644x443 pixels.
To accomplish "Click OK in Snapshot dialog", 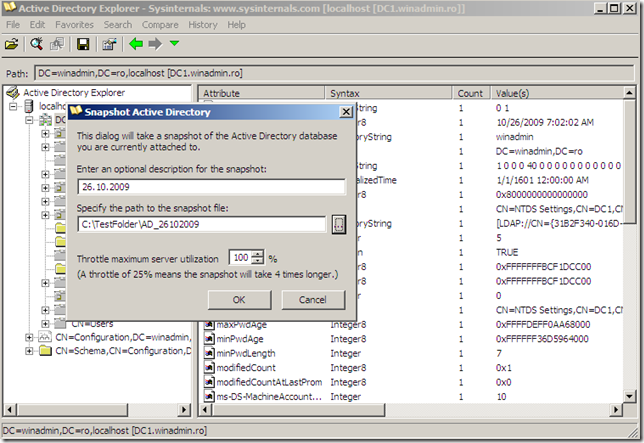I will pos(239,300).
